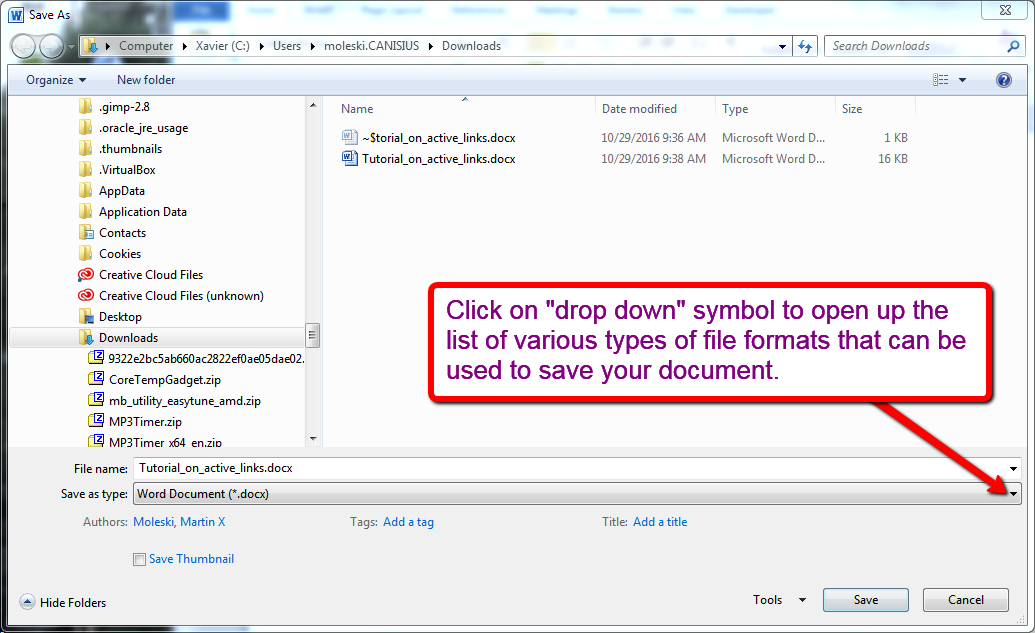Expand the Save as type dropdown

pos(1013,494)
